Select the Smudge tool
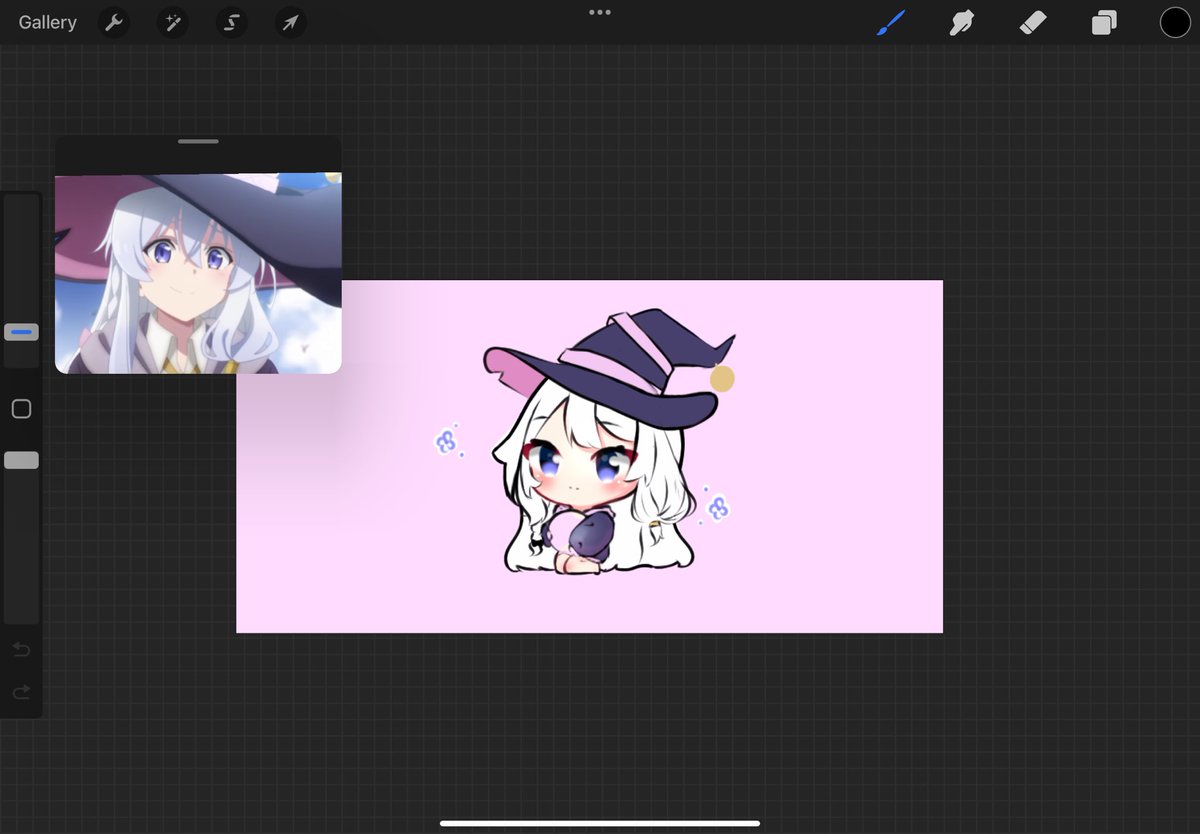This screenshot has height=834, width=1200. tap(962, 22)
